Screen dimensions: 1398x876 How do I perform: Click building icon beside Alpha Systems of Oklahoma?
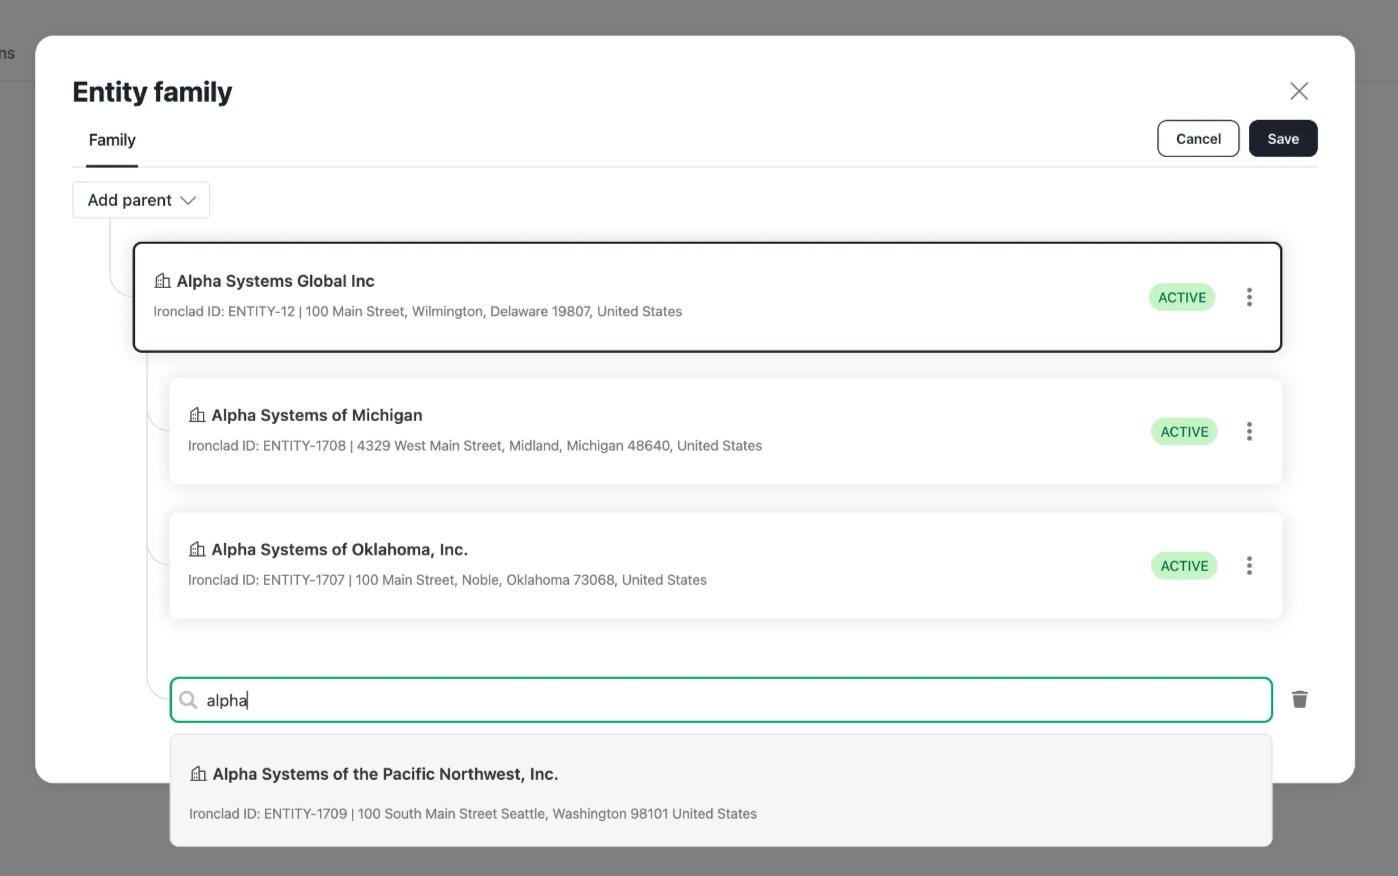tap(197, 550)
